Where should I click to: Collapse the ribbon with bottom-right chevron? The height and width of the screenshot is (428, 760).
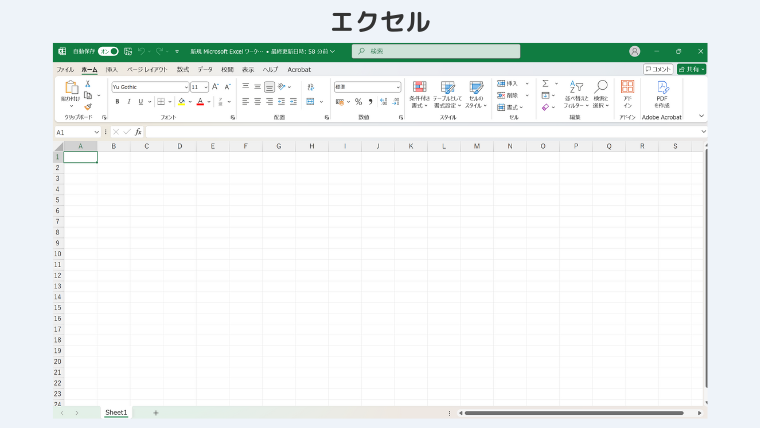[x=701, y=116]
